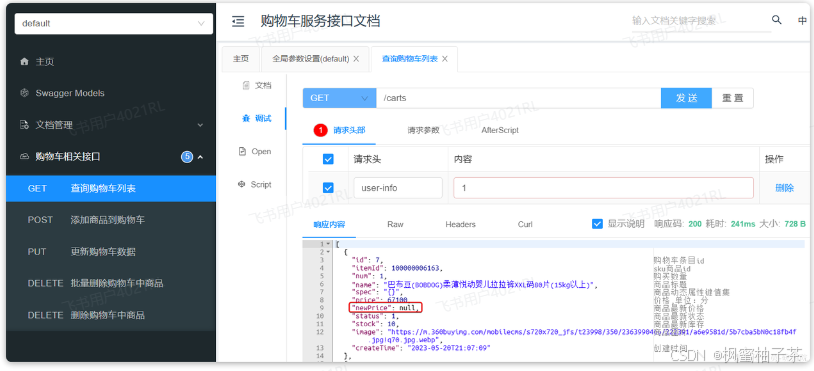The height and width of the screenshot is (371, 814).
Task: Show the Curl tab
Action: point(525,224)
